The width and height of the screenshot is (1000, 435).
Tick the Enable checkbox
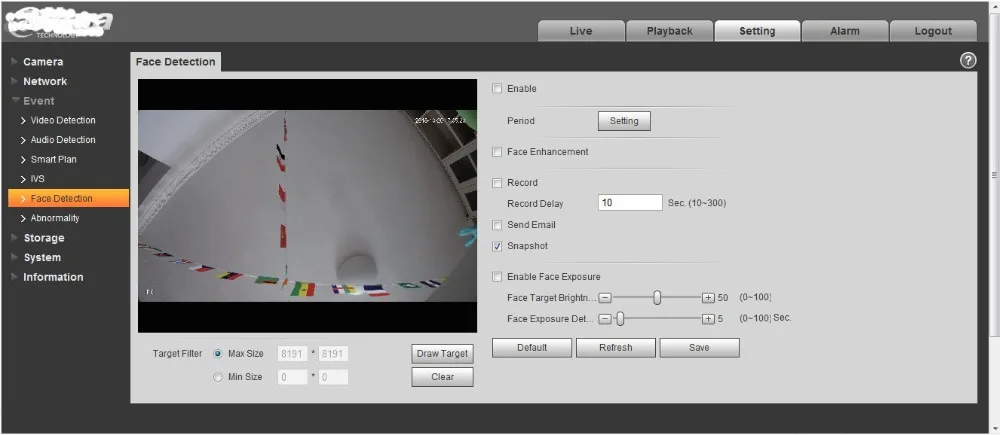[497, 89]
